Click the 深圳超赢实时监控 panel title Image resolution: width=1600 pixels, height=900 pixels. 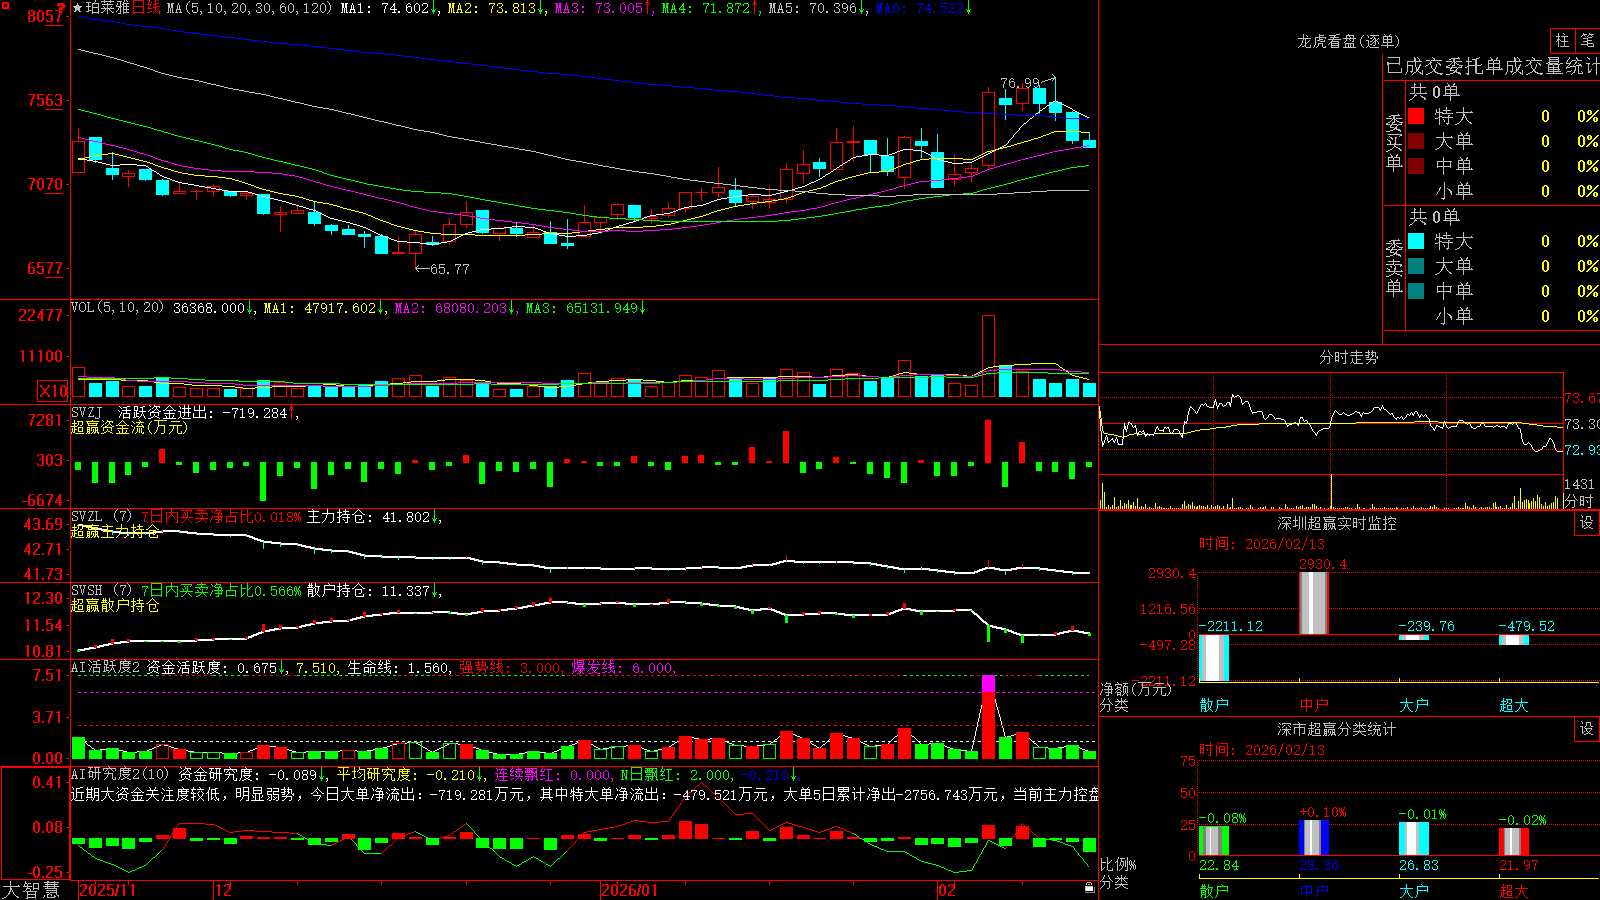pyautogui.click(x=1336, y=523)
